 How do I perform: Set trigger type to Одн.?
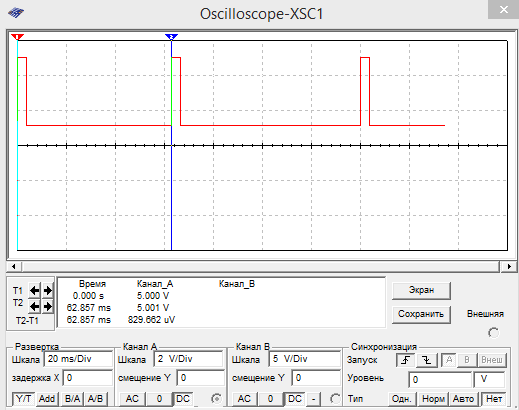(x=402, y=399)
